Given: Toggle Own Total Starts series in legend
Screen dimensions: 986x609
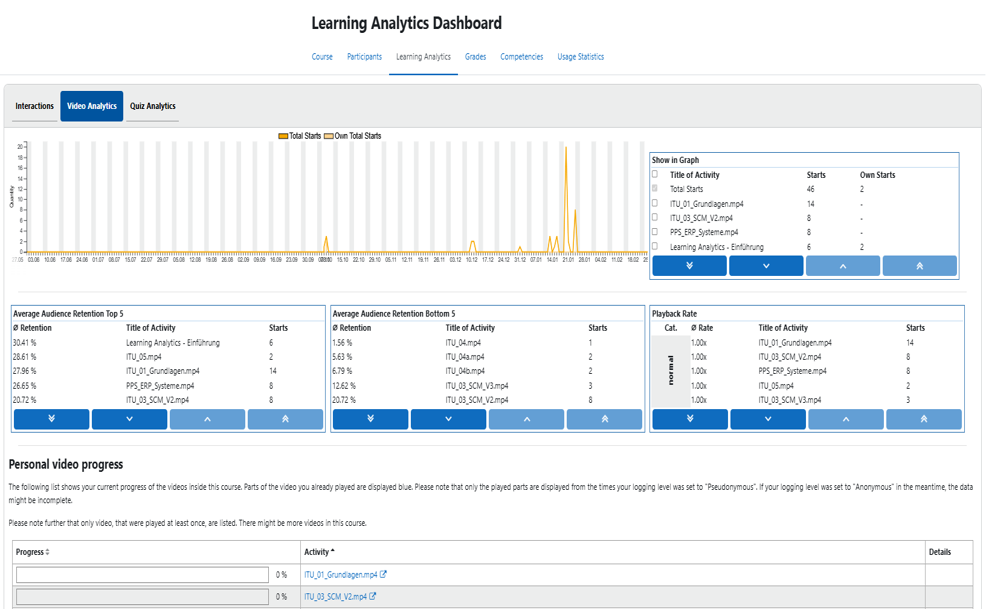Looking at the screenshot, I should point(353,136).
